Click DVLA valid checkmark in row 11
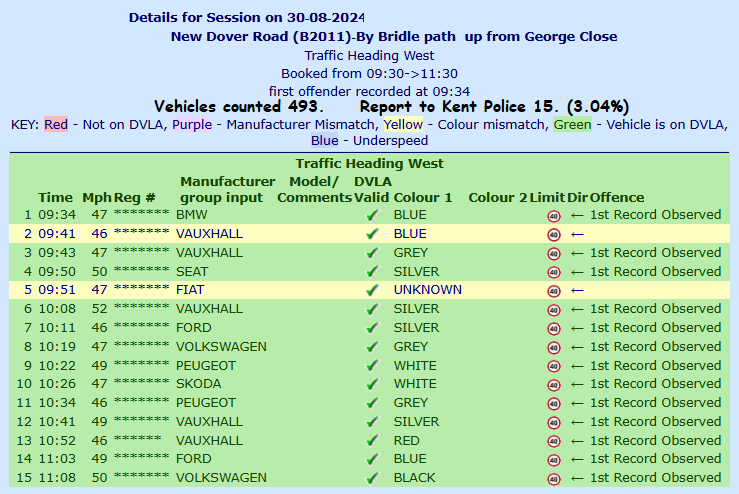Screen dimensions: 739x494 pos(372,403)
